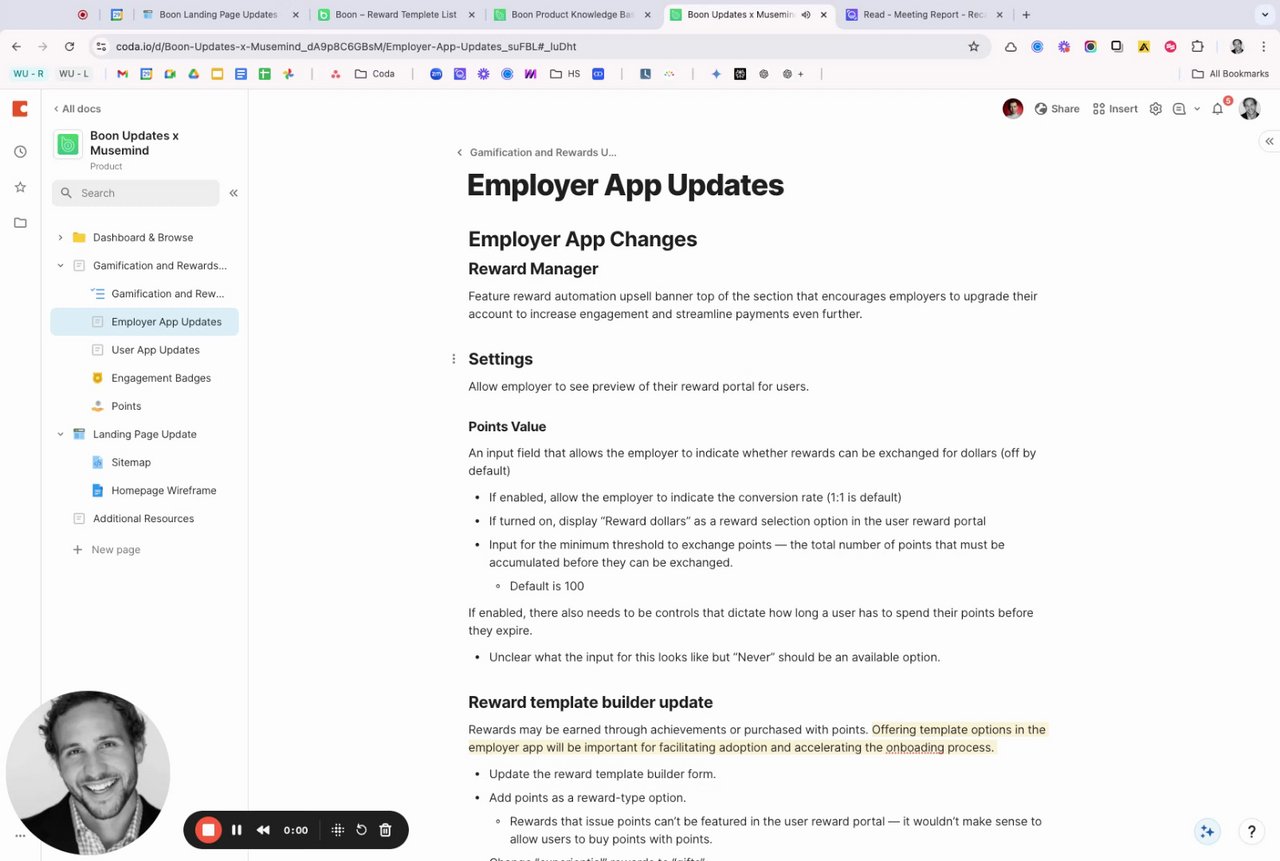Image resolution: width=1280 pixels, height=861 pixels.
Task: Delete the recording with trash icon
Action: click(x=385, y=830)
